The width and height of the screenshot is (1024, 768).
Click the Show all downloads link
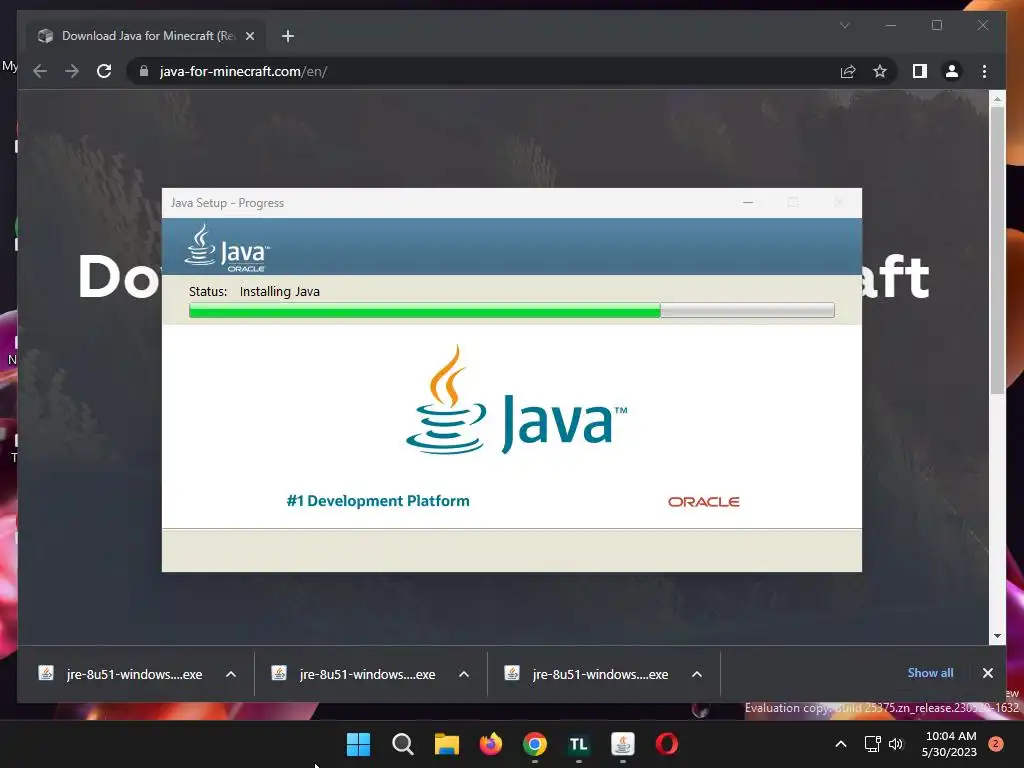(x=930, y=673)
